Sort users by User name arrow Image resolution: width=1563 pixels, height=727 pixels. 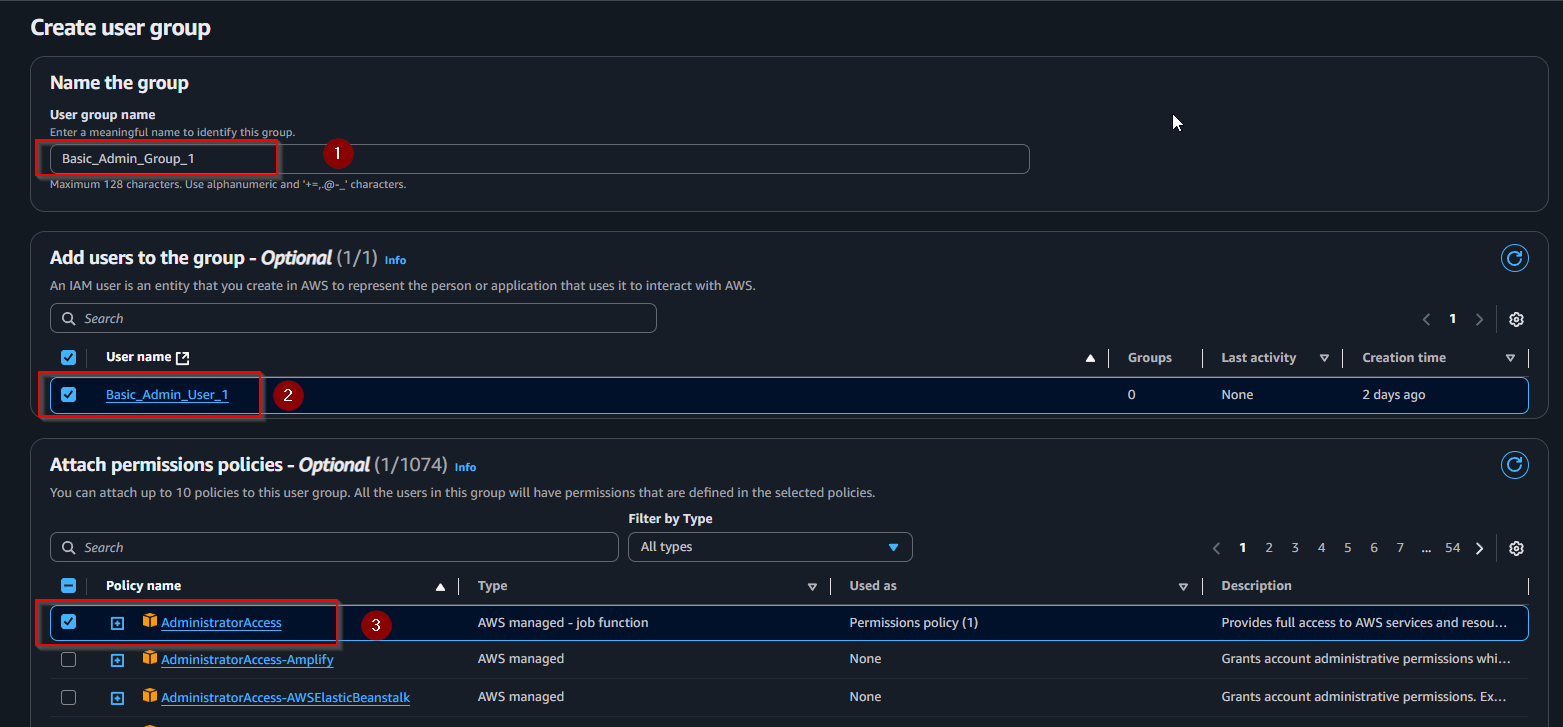click(1091, 358)
